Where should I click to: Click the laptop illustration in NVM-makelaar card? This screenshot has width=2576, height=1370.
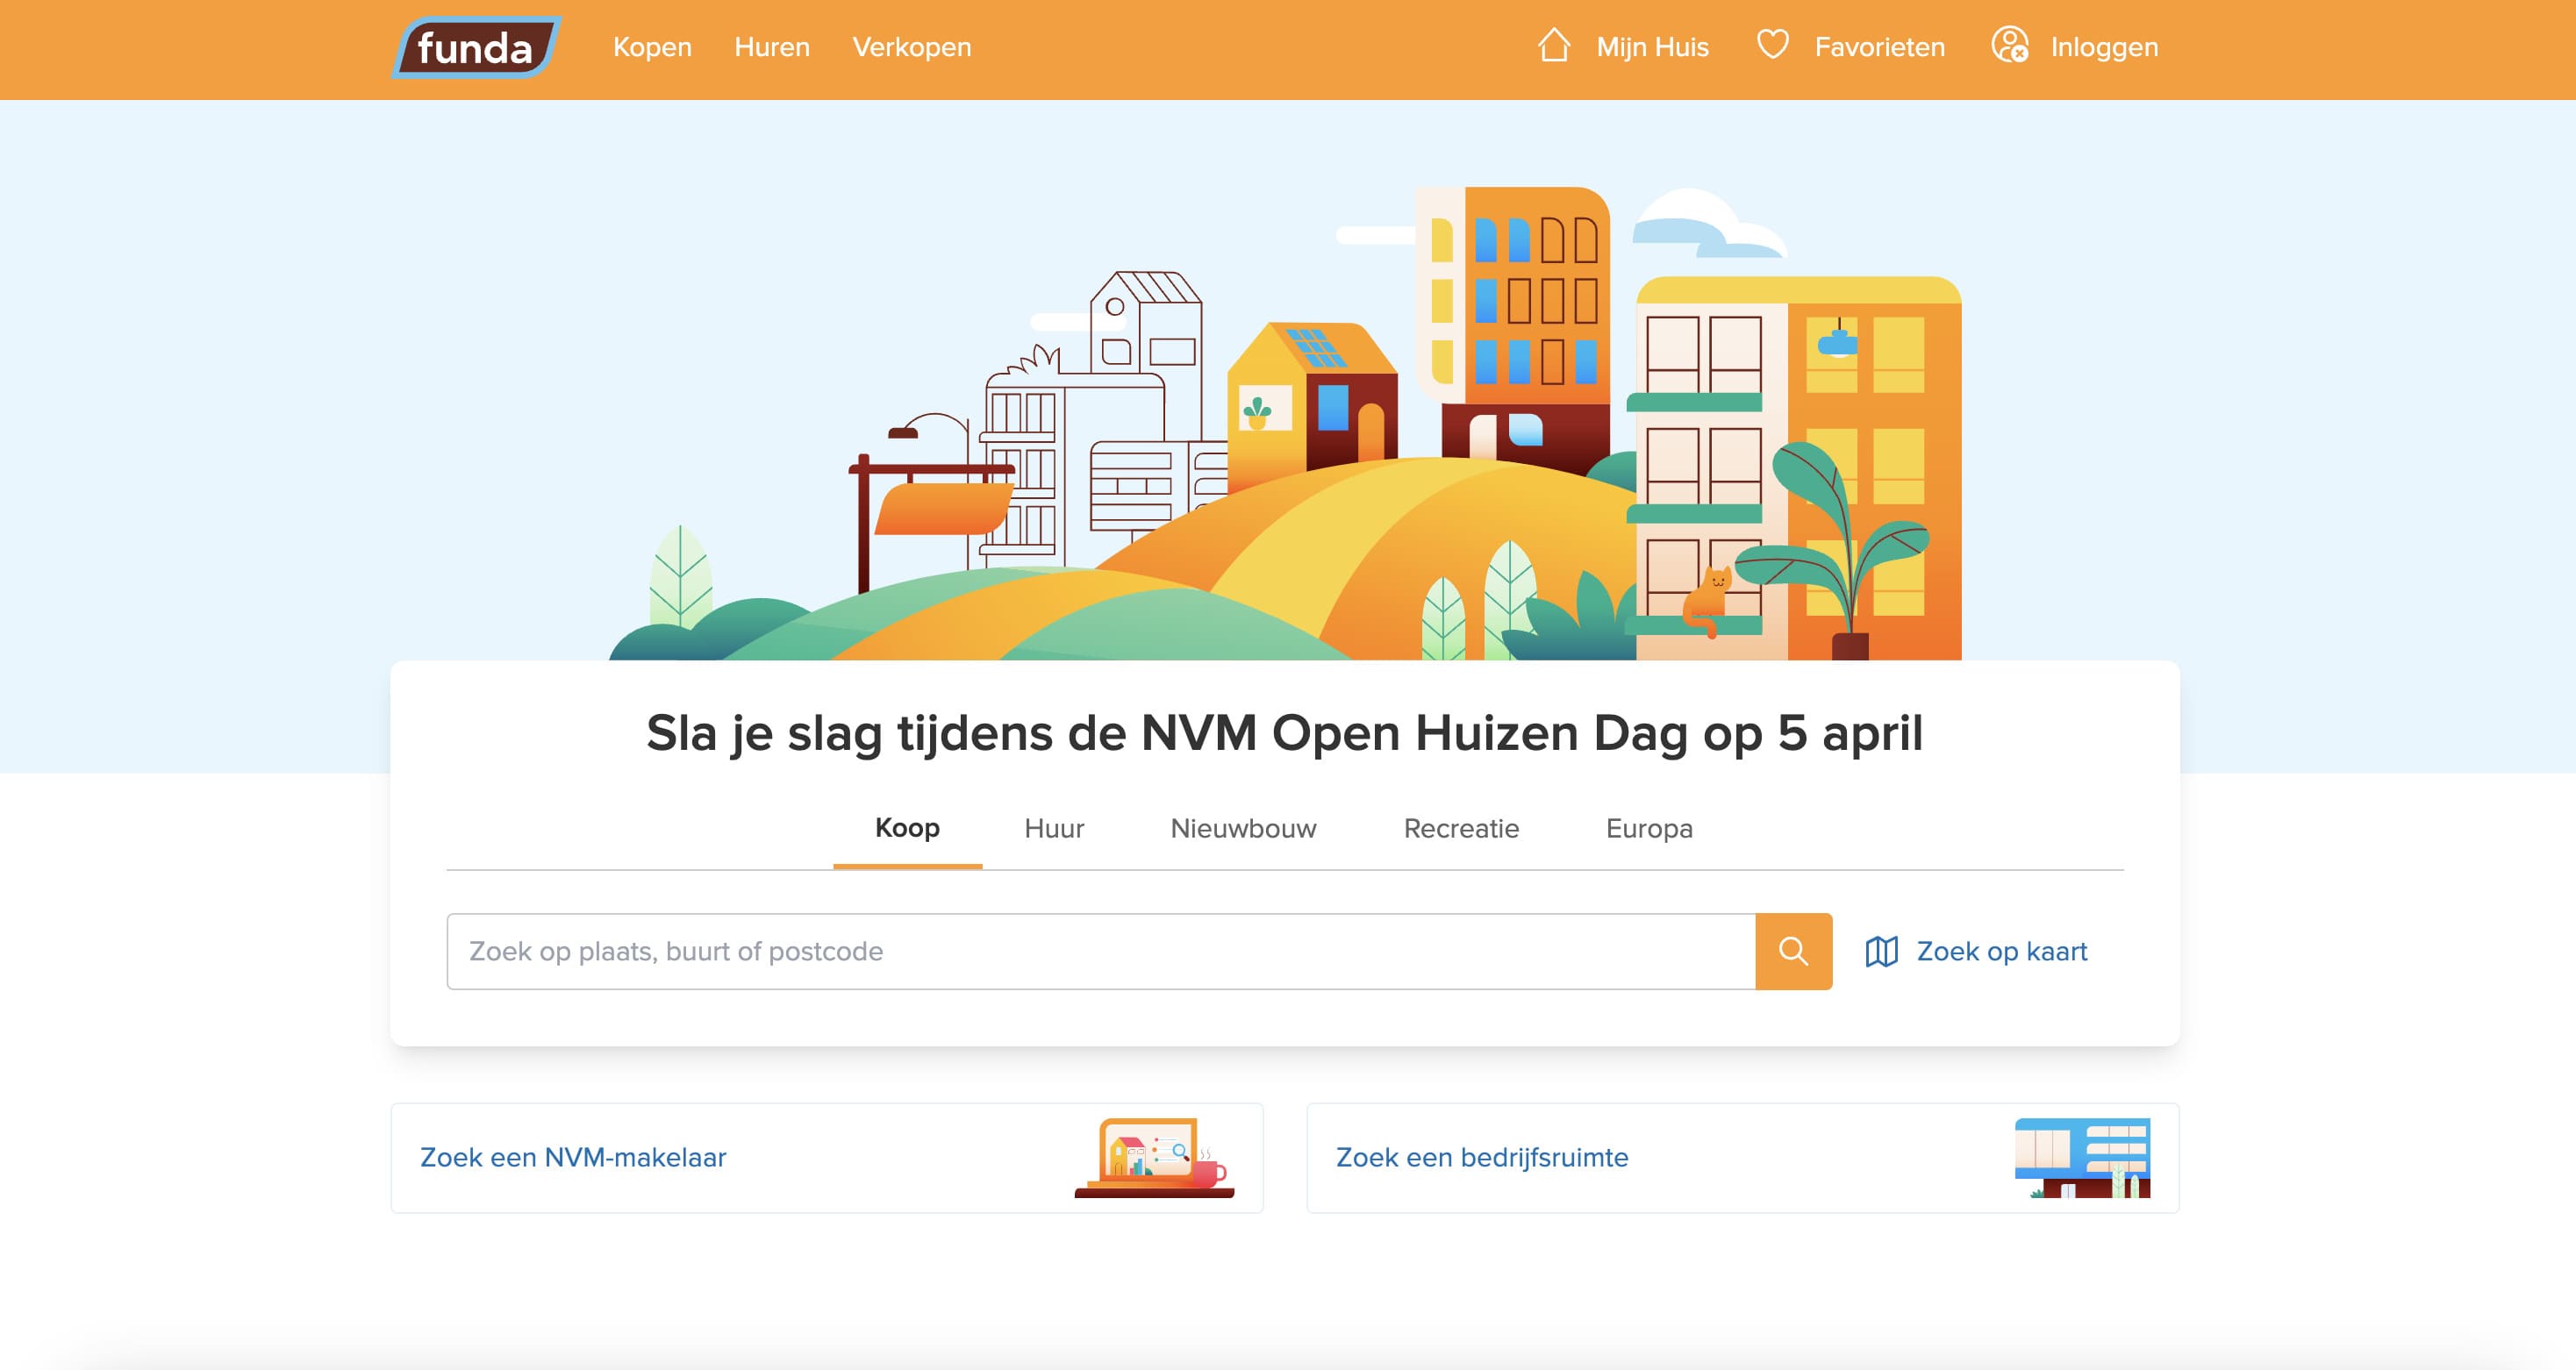(x=1154, y=1157)
